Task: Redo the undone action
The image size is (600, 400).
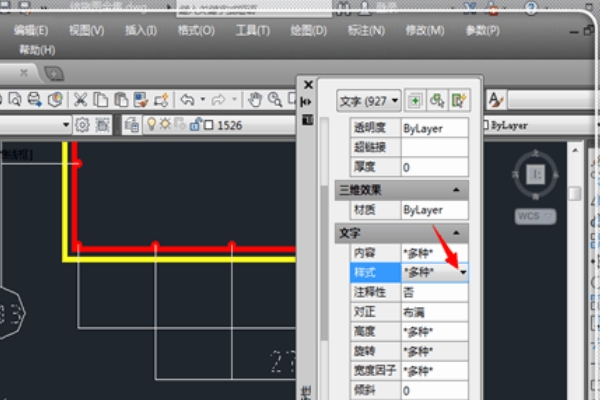Action: (218, 100)
